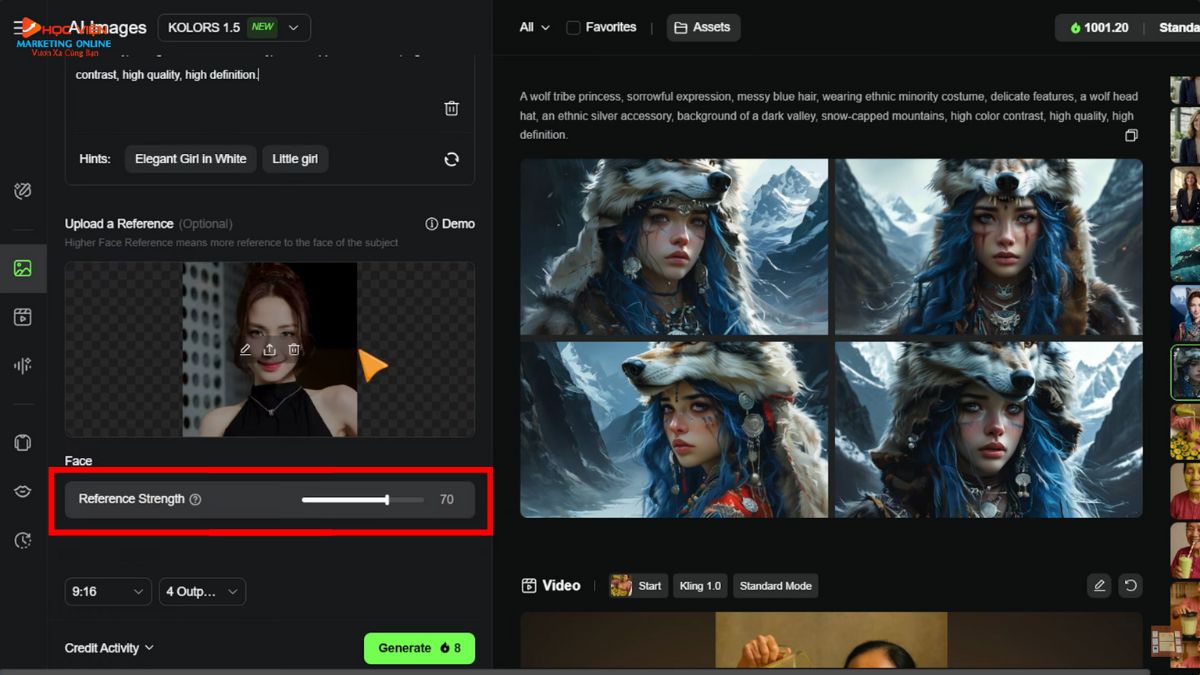Image resolution: width=1200 pixels, height=675 pixels.
Task: Open the AI virtual try-on shirt icon
Action: click(23, 442)
